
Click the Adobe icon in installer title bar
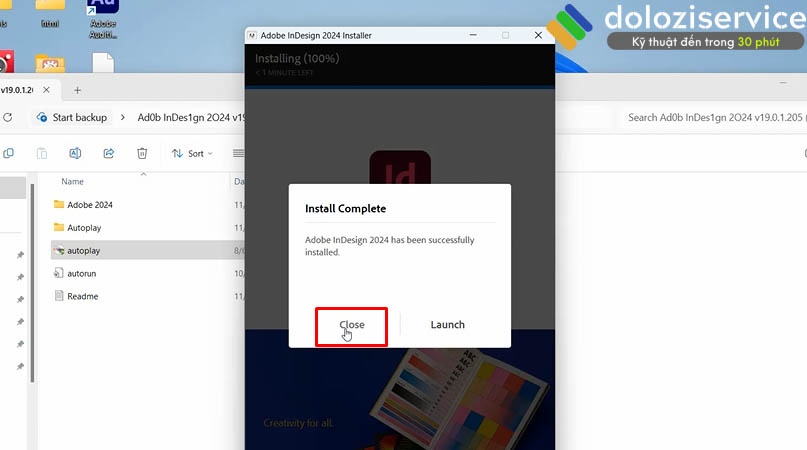pos(252,36)
